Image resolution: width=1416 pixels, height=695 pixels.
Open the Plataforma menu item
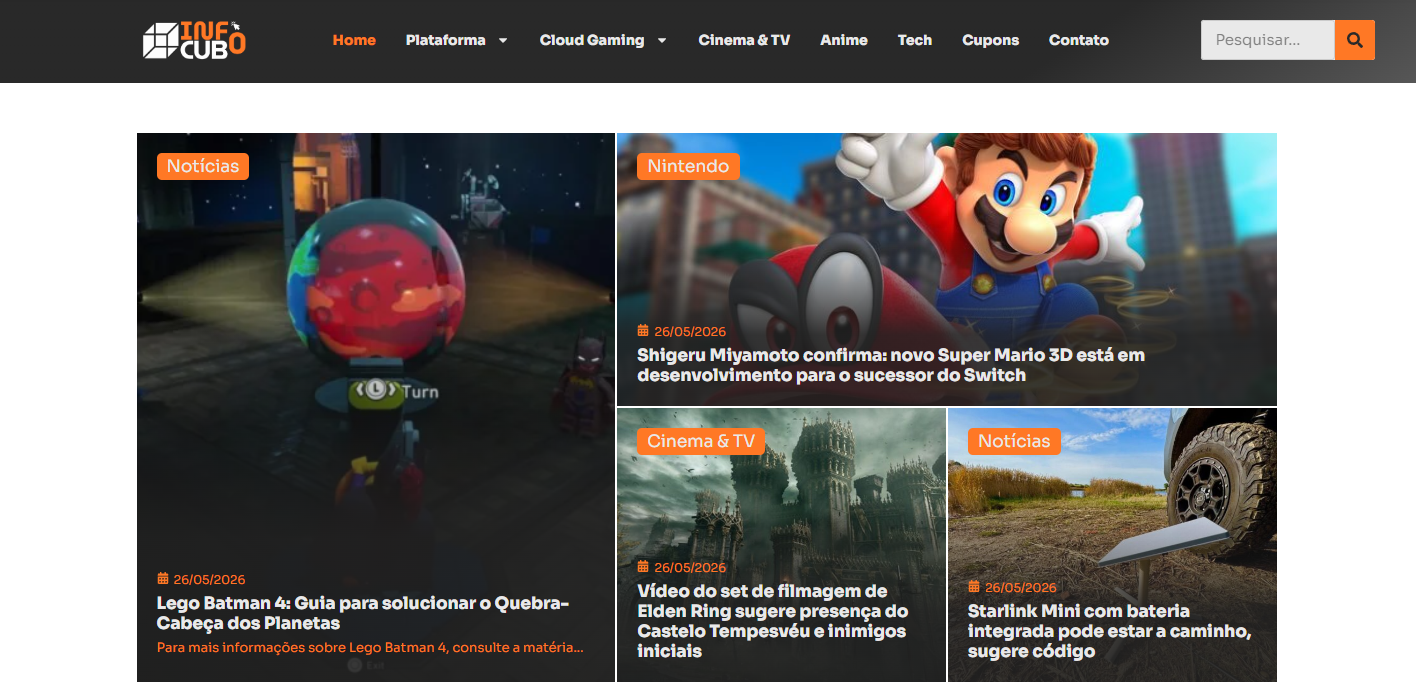coord(445,40)
